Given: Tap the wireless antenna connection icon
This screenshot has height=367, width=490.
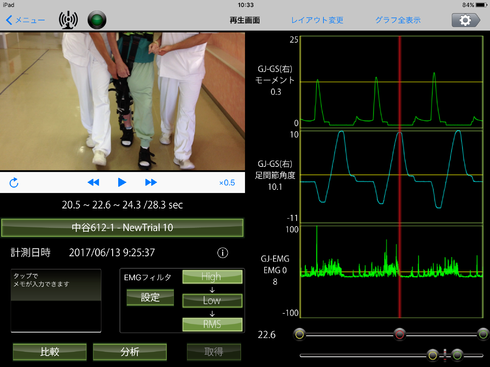Looking at the screenshot, I should (68, 20).
